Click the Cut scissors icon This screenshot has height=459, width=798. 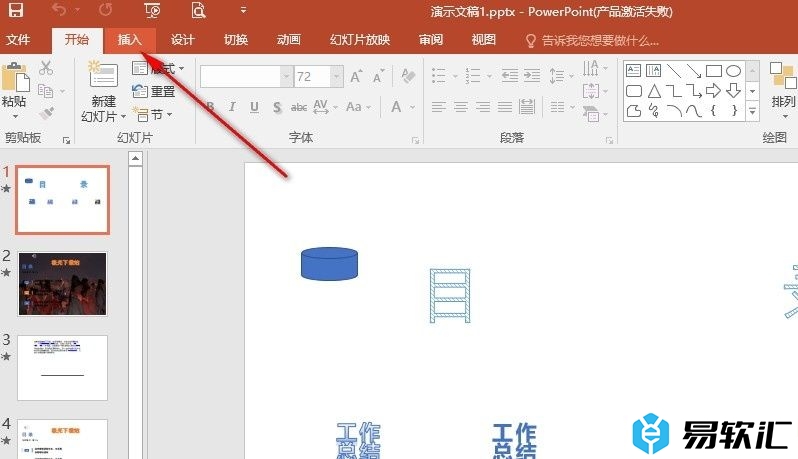[46, 68]
